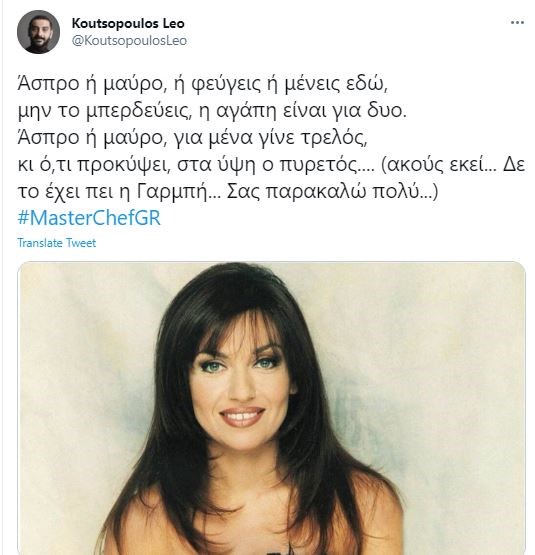Click the phrase 'Σας παρακαλώ πολύ...' in the tweet
535x555 pixels.
click(329, 192)
